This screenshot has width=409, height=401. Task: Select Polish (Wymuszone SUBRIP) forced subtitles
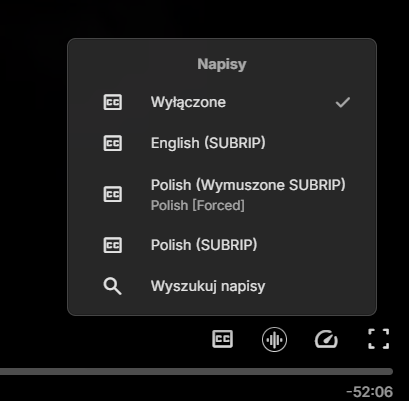(222, 194)
